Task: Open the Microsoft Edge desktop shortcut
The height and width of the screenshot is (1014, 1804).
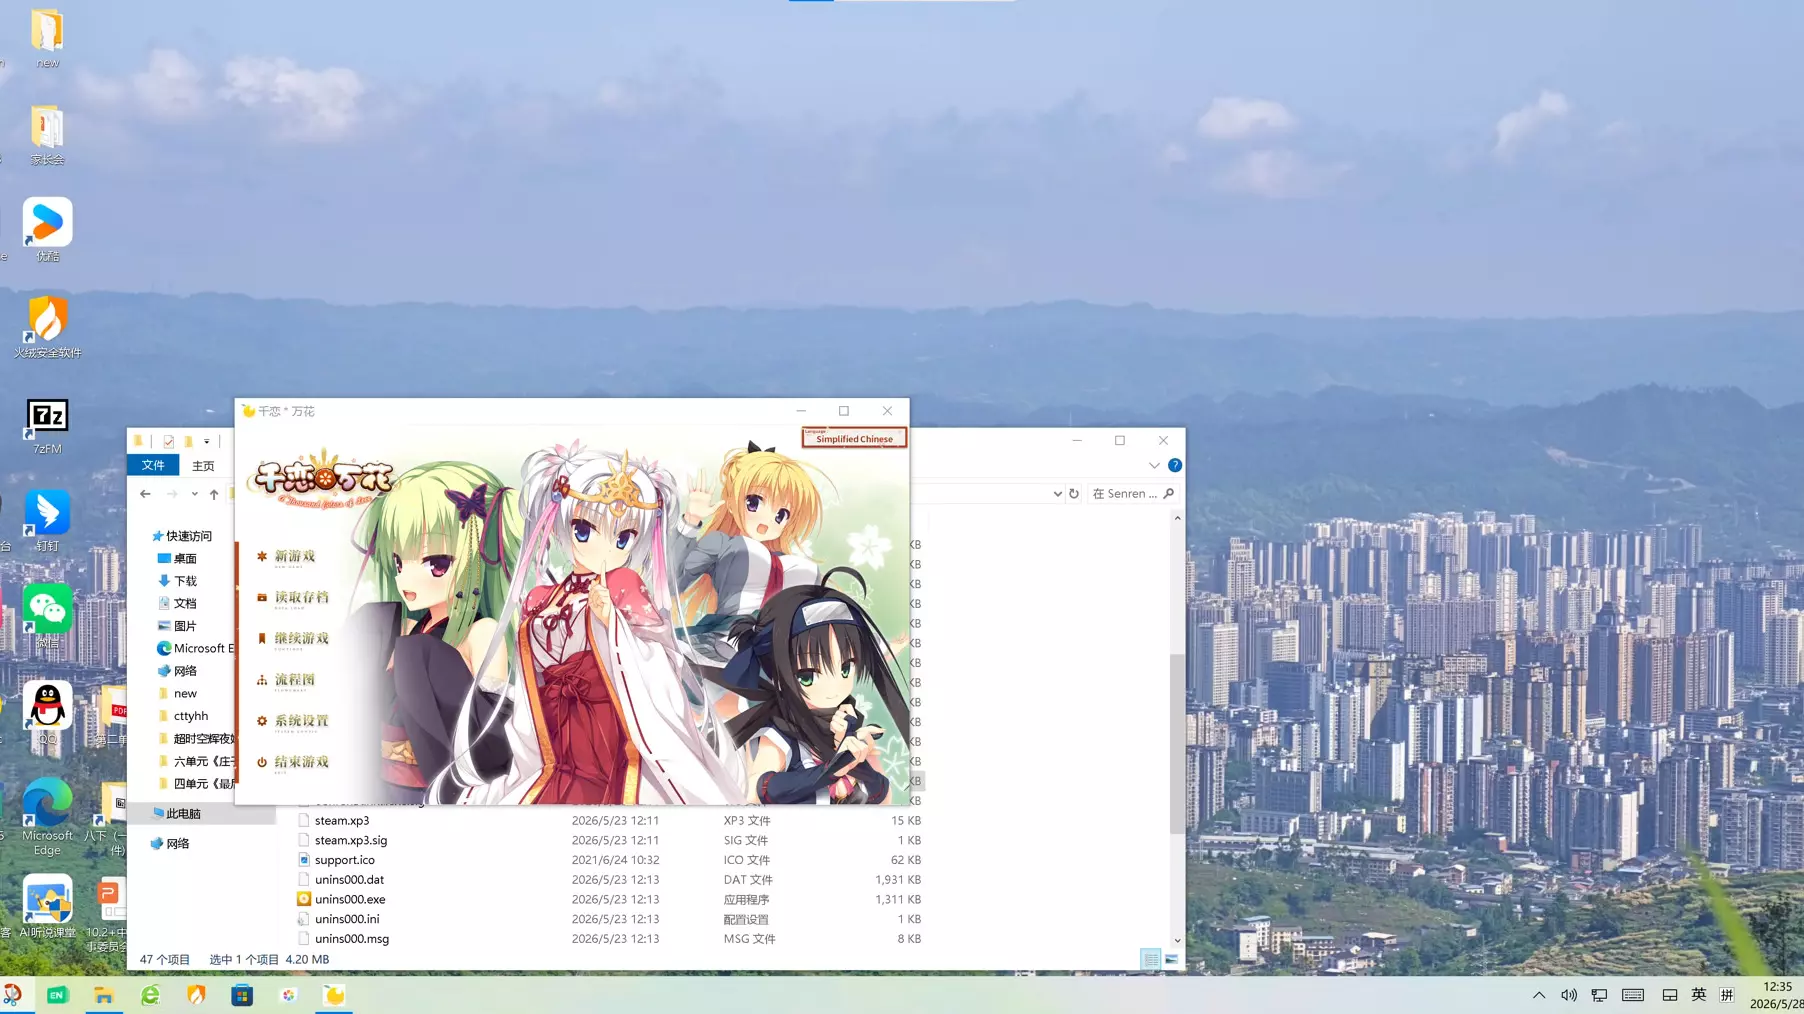Action: [x=47, y=818]
